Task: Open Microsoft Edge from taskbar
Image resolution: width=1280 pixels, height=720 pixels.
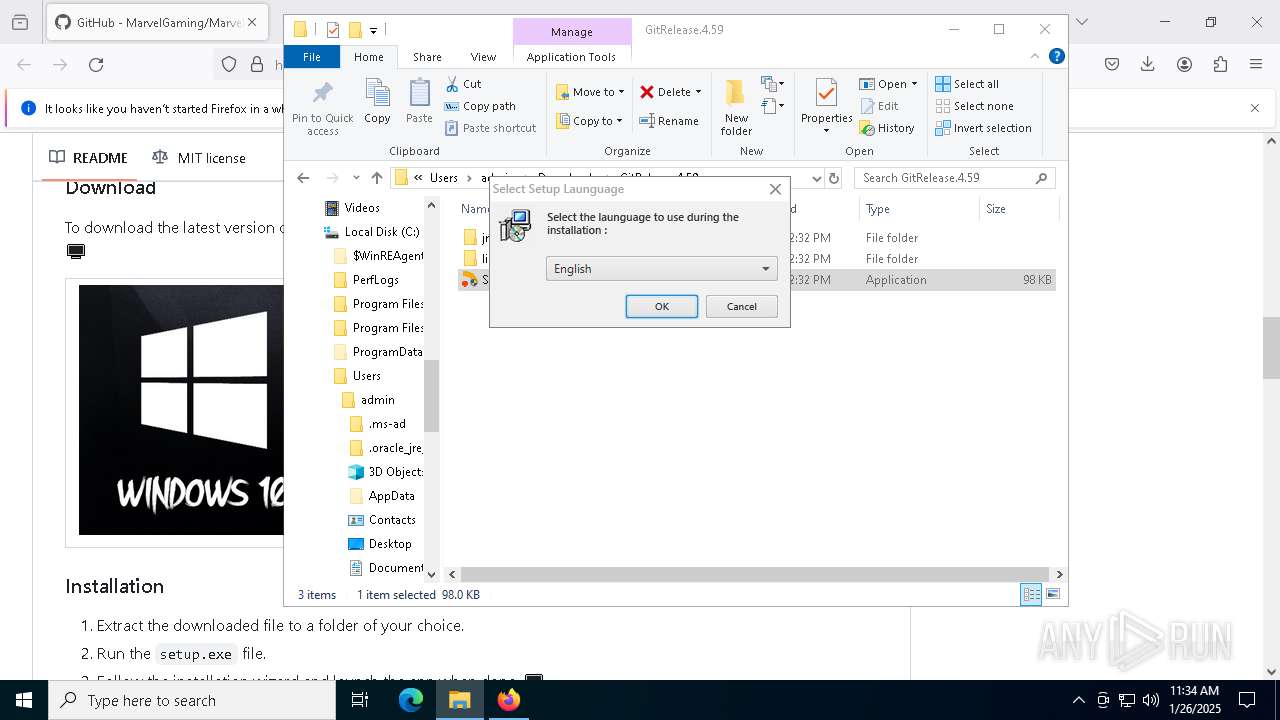Action: [411, 700]
